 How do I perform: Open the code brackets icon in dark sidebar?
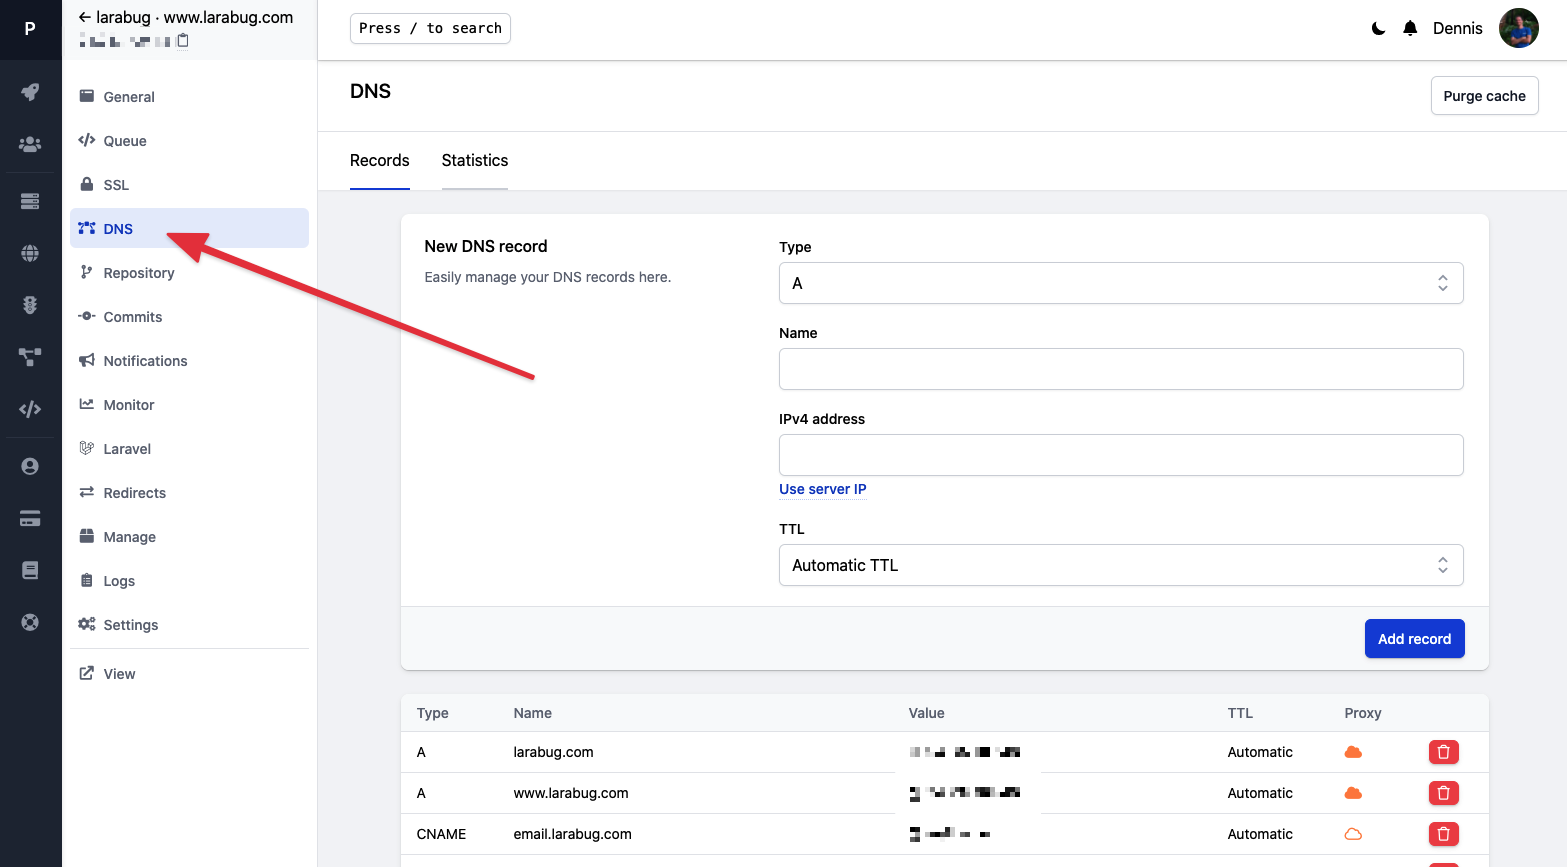click(x=30, y=409)
